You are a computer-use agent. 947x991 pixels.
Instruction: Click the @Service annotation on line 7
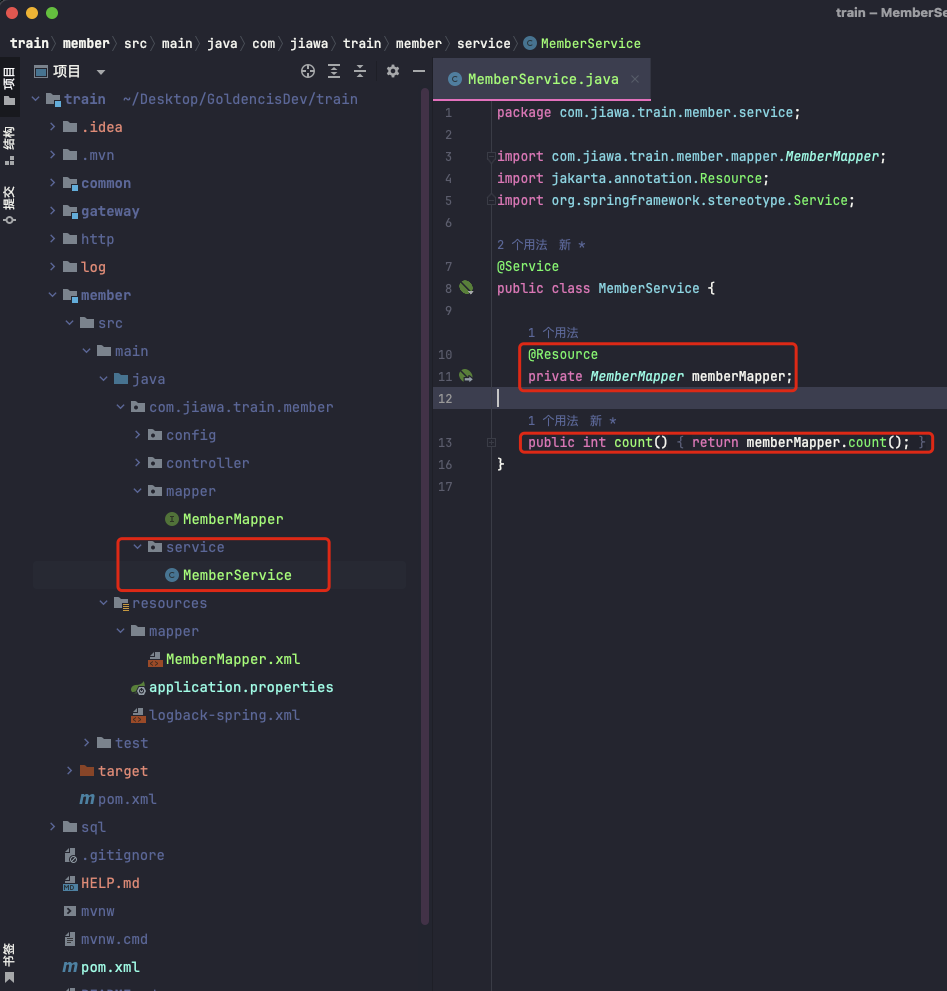pyautogui.click(x=528, y=266)
